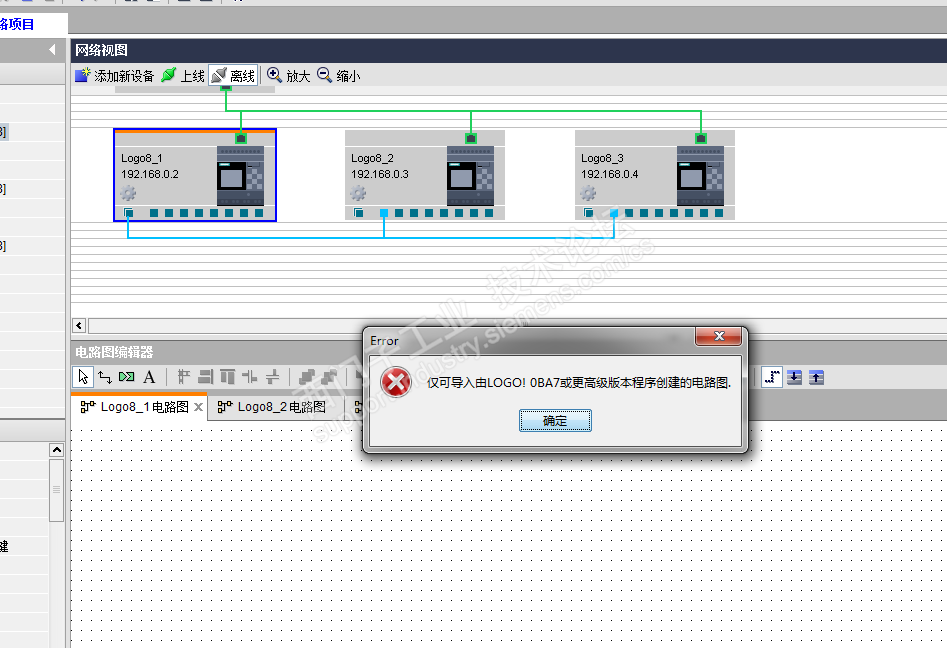Click the highlighted cyan connector on Logo8_3
Viewport: 947px width, 648px height.
coord(614,213)
